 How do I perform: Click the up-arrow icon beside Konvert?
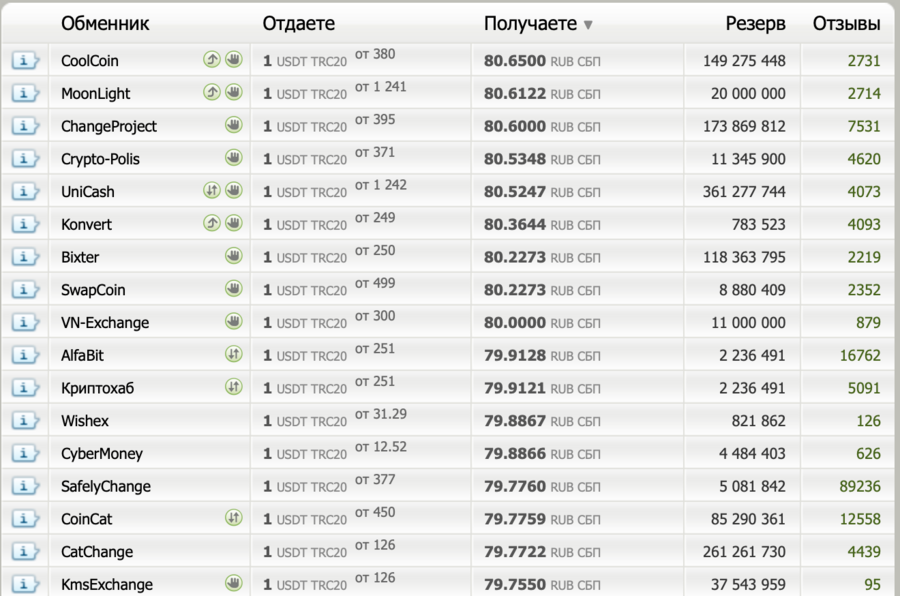click(x=212, y=224)
